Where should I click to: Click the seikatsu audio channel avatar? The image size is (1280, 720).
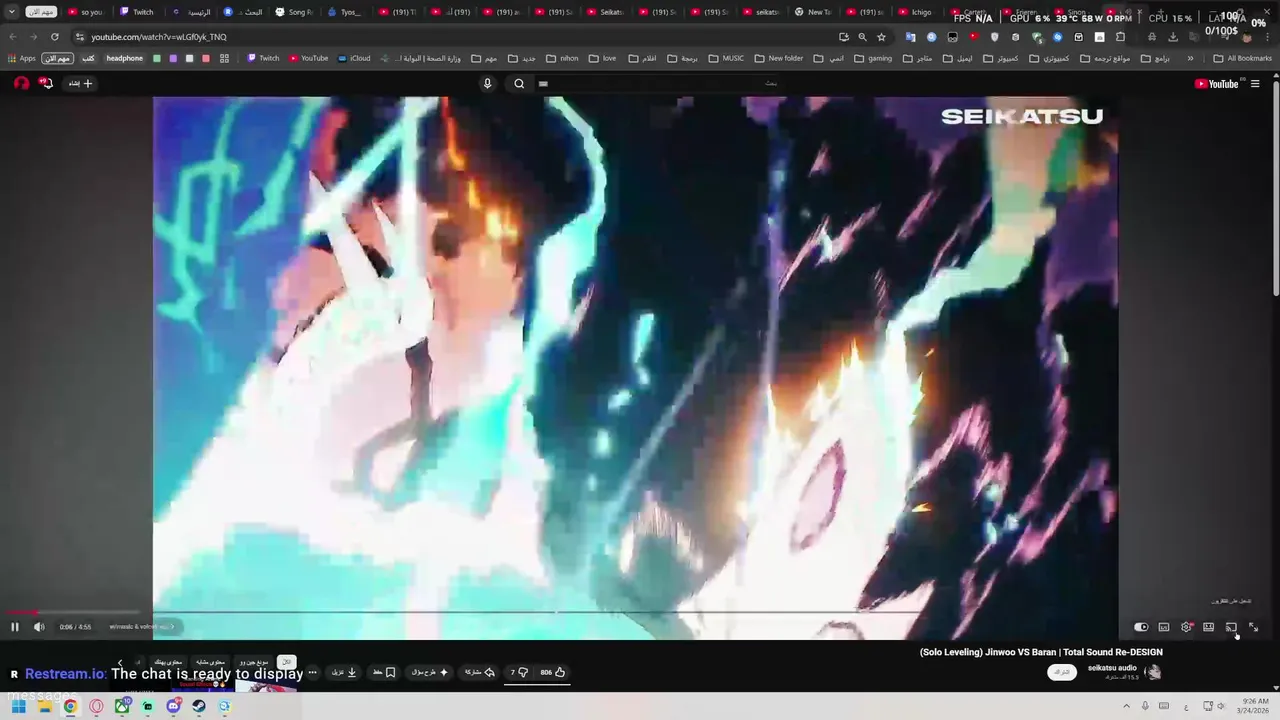pos(1153,672)
